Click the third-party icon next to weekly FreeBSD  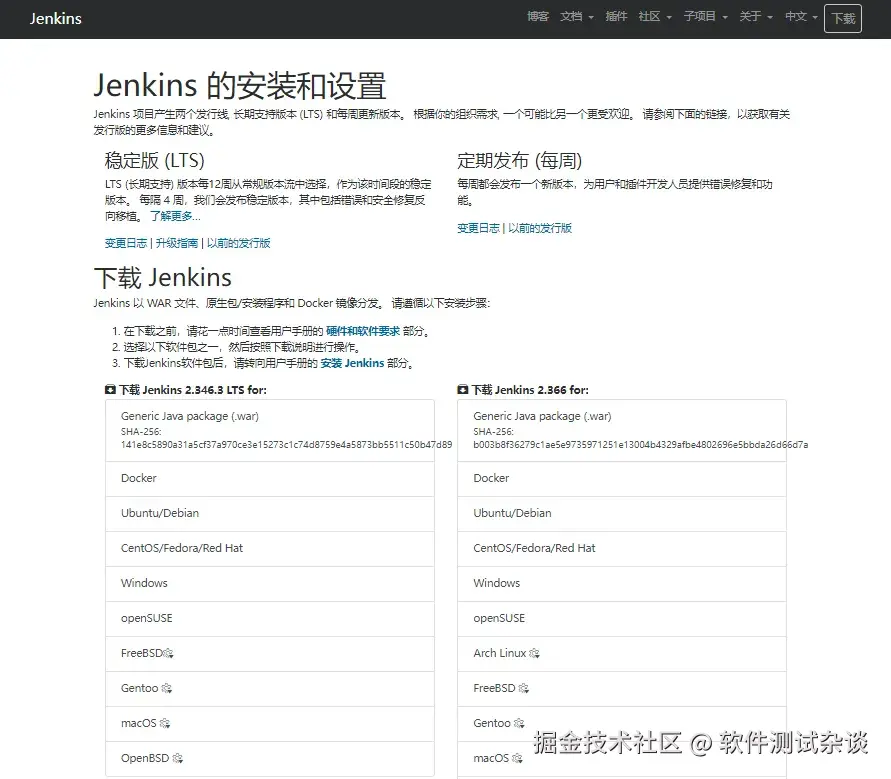point(523,689)
